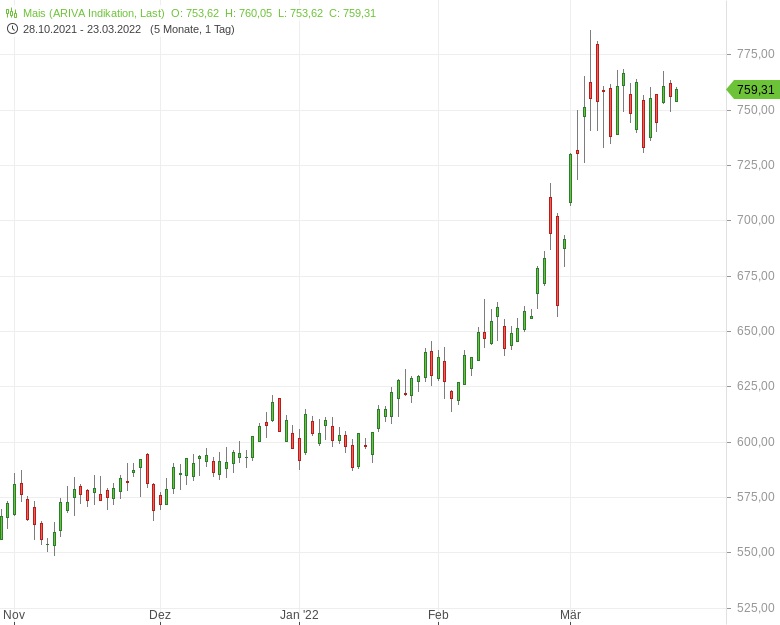Click the candlestick chart type icon
Screen dimensions: 780x625
point(11,13)
